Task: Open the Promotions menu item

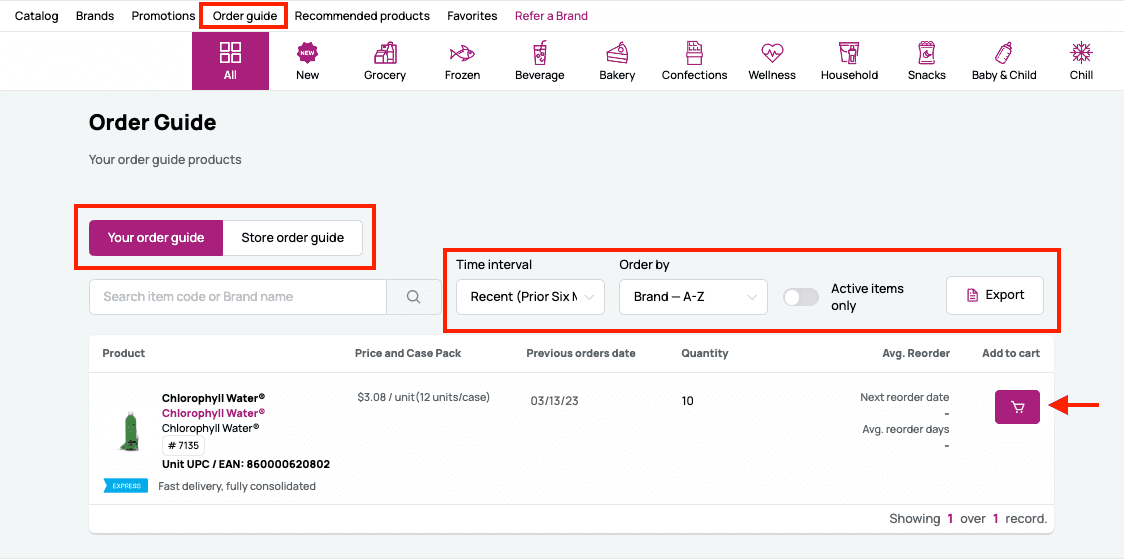Action: point(163,16)
